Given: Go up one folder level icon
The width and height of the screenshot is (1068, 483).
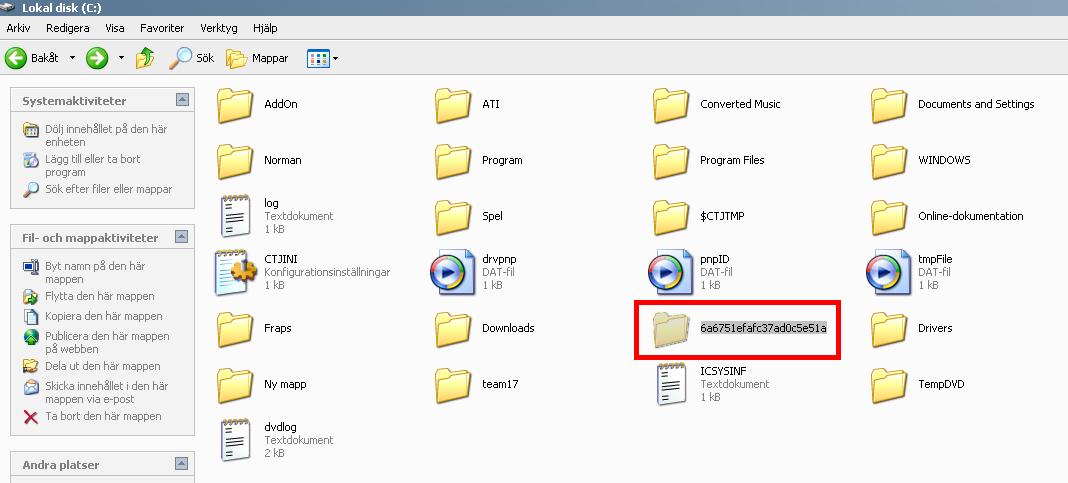Looking at the screenshot, I should 145,58.
